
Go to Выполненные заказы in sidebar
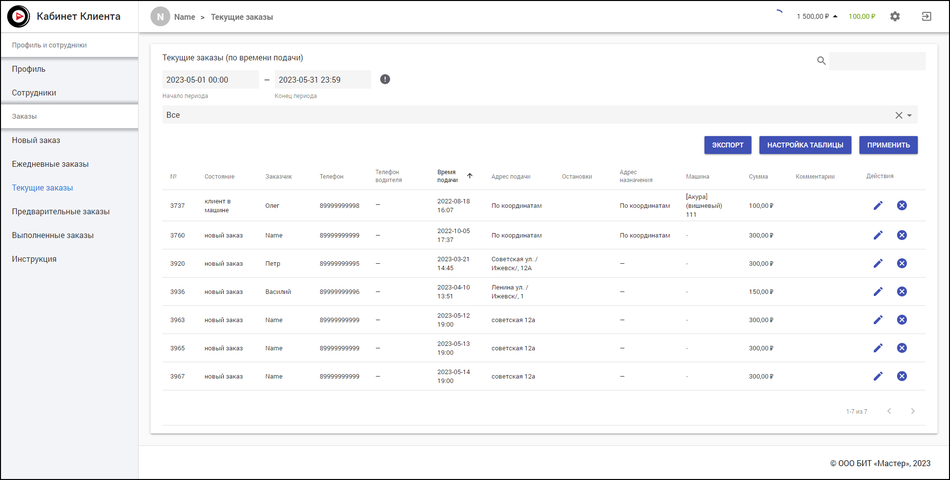tap(53, 235)
